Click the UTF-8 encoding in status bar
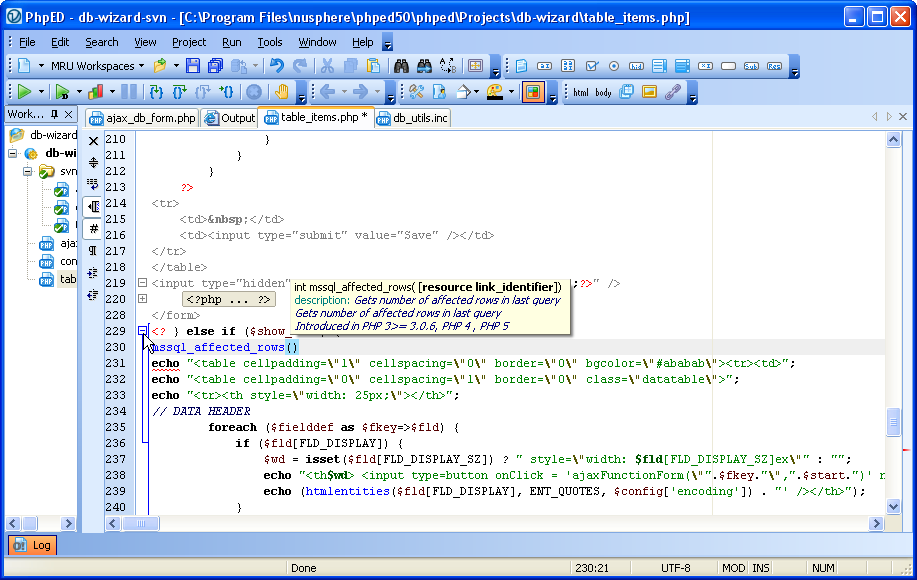 coord(675,568)
